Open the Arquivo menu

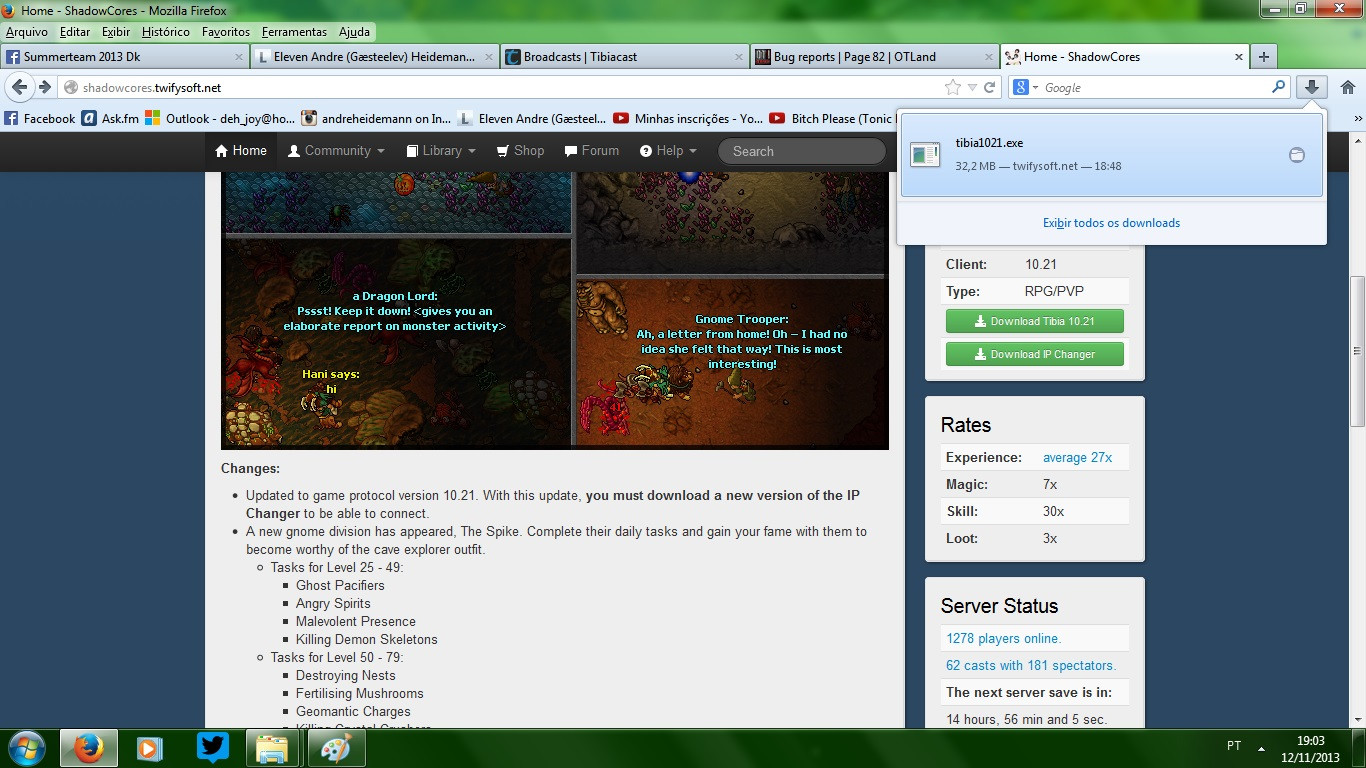click(x=27, y=32)
